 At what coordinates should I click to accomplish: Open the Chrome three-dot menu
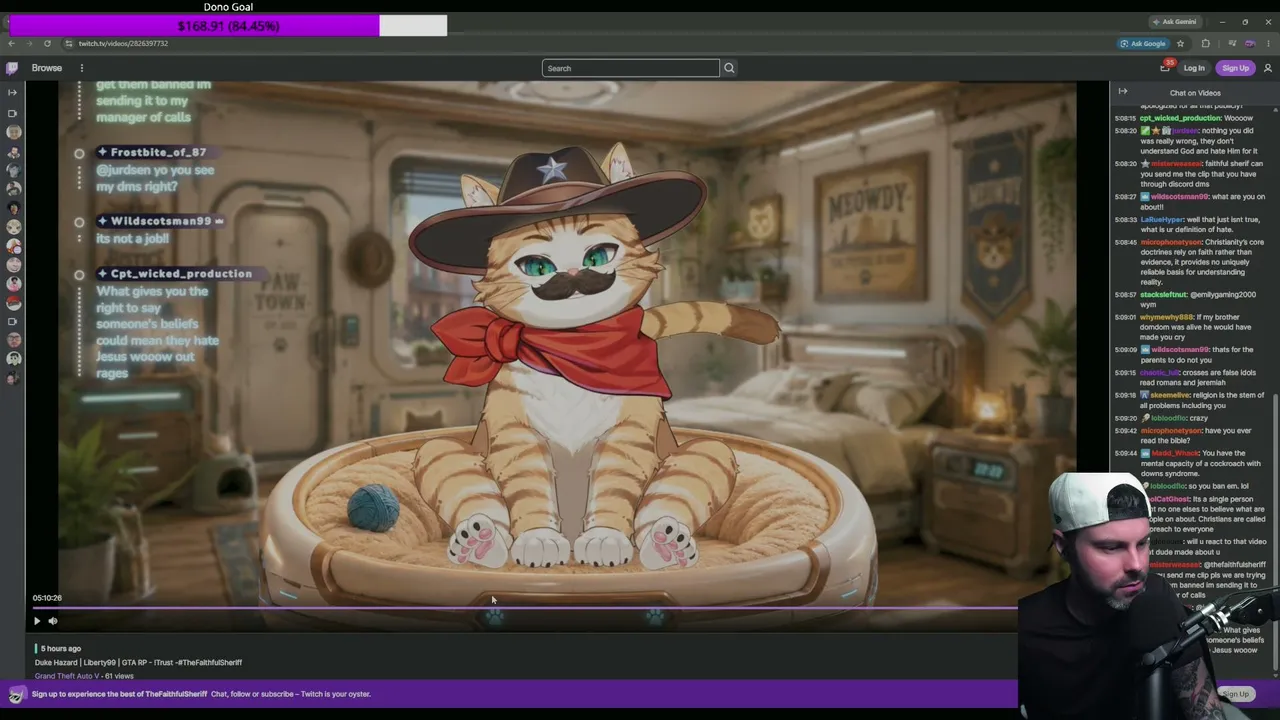tap(1269, 43)
